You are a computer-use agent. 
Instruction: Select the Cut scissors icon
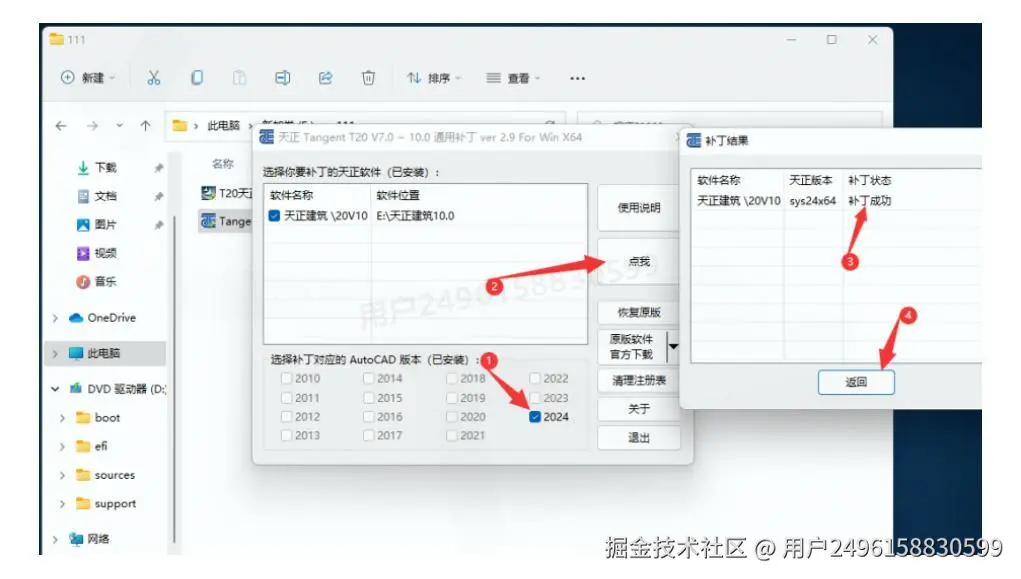click(x=154, y=78)
